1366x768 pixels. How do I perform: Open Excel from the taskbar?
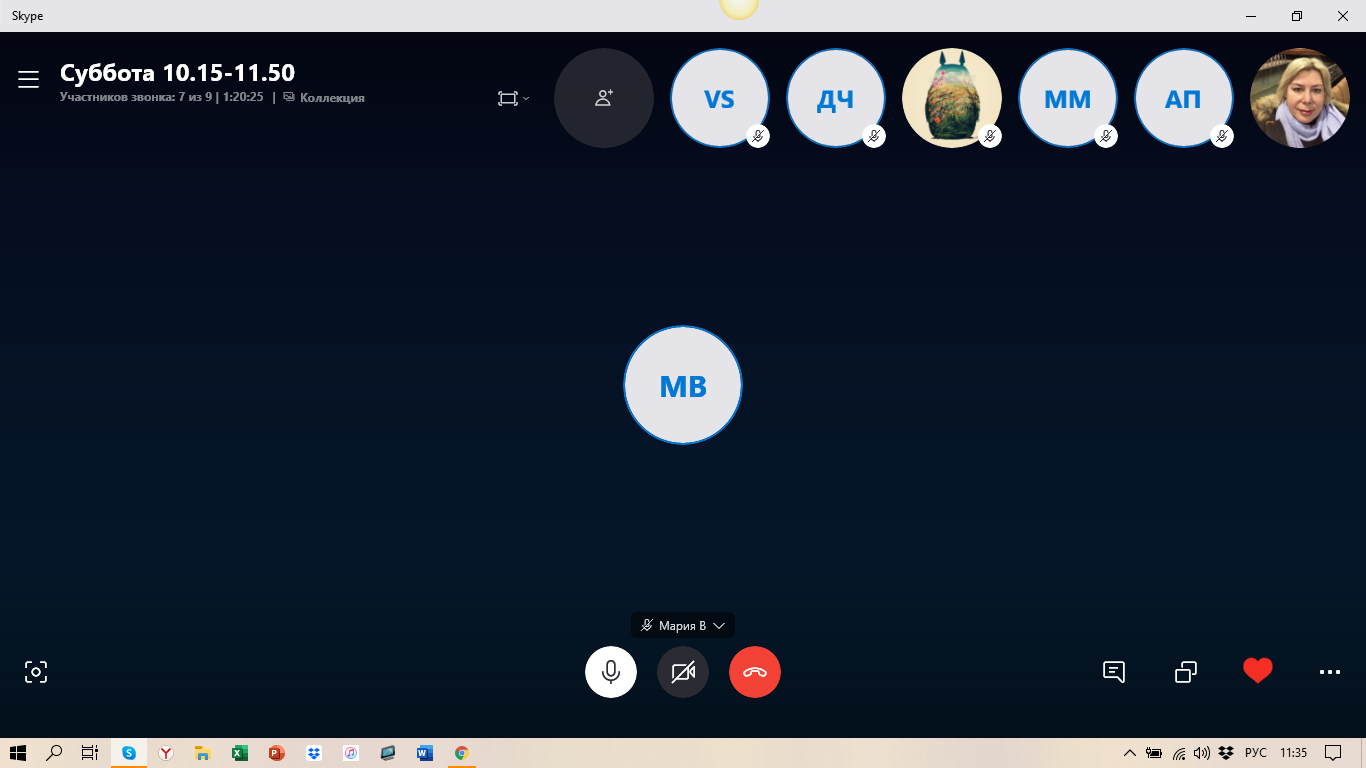coord(240,753)
